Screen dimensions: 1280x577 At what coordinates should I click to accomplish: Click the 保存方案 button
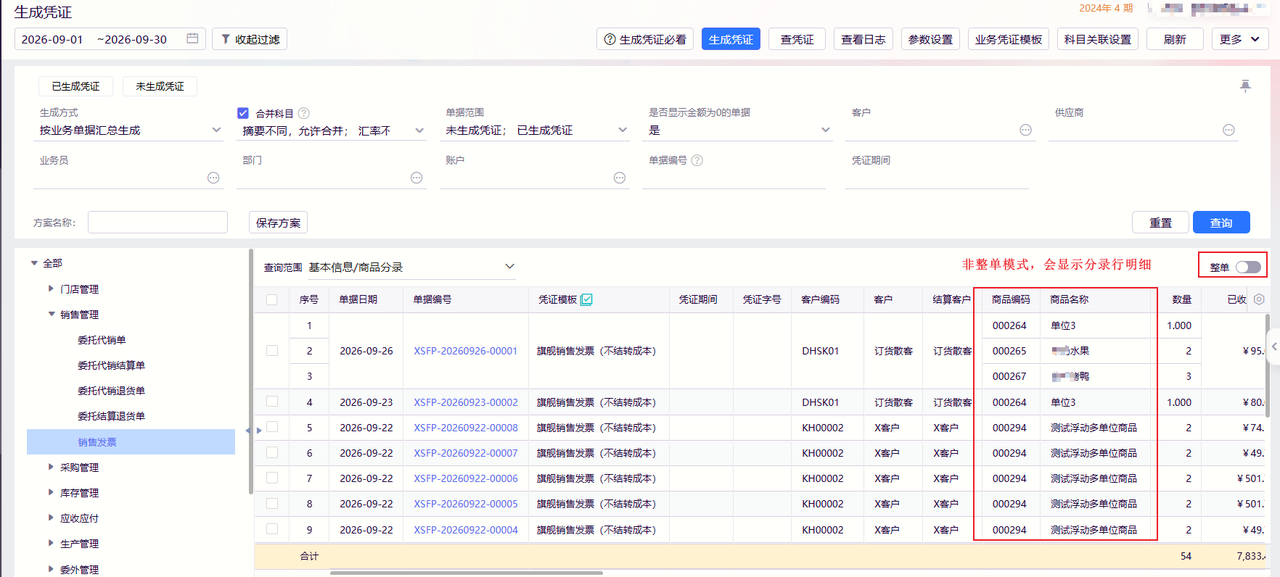click(x=278, y=222)
